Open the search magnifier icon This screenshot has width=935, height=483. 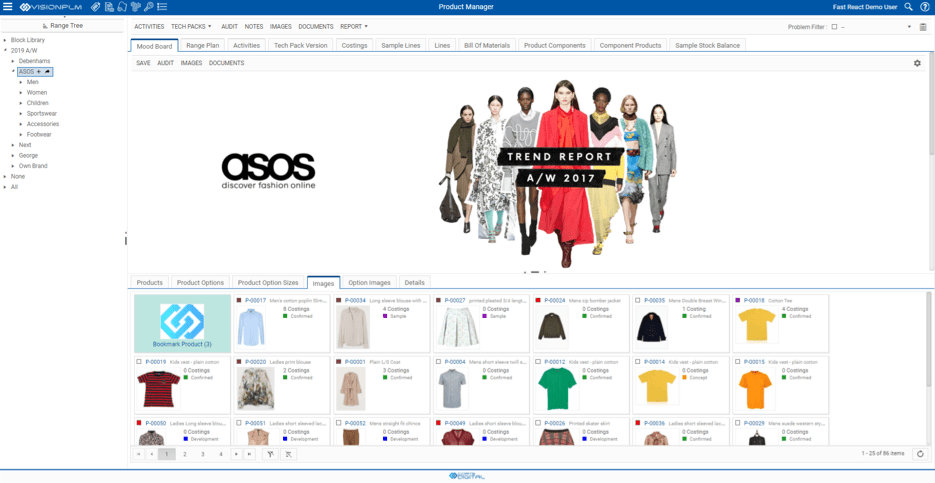(908, 7)
